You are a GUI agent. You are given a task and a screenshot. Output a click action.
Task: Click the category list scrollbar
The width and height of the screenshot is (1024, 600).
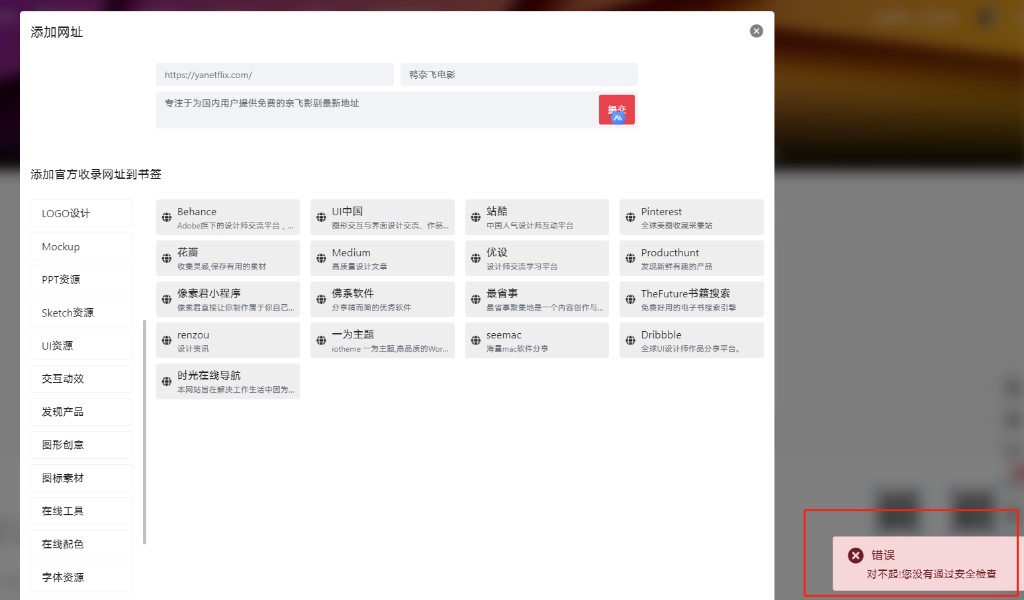pyautogui.click(x=144, y=432)
